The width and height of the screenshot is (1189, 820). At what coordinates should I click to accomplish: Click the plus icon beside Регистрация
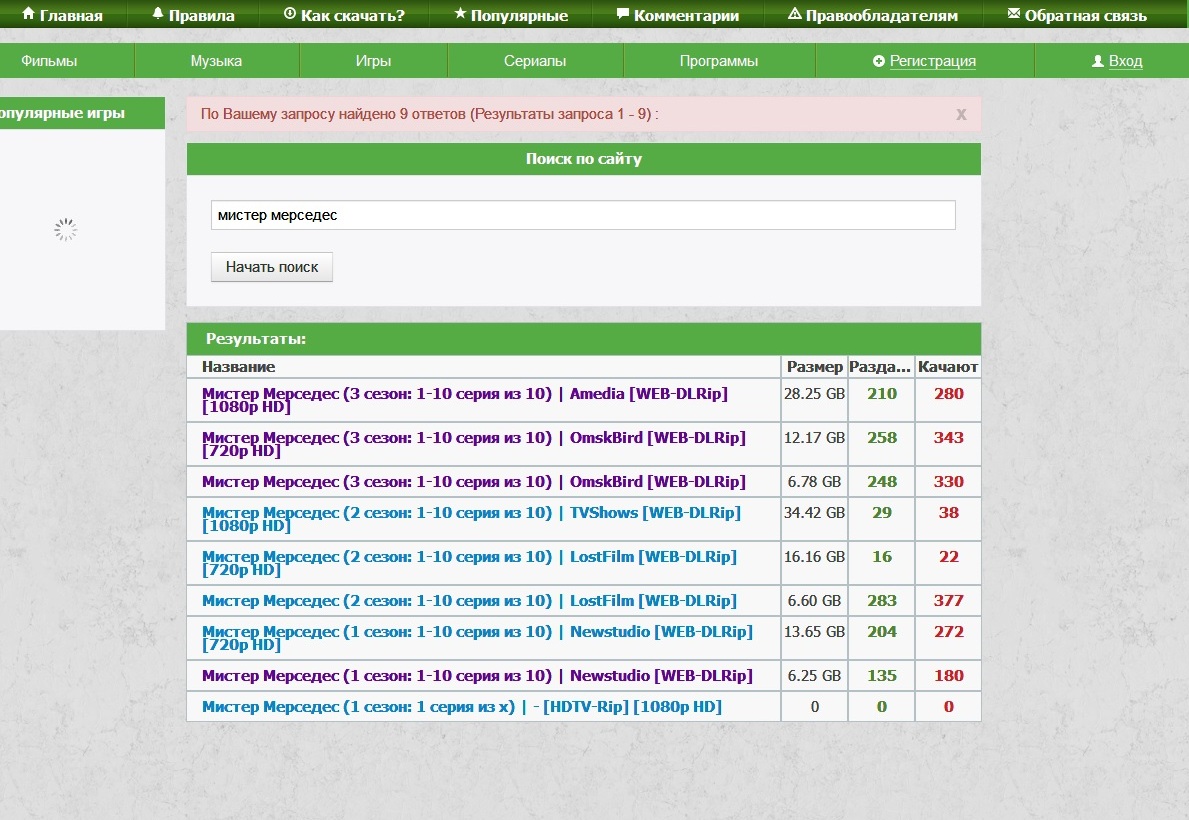879,61
